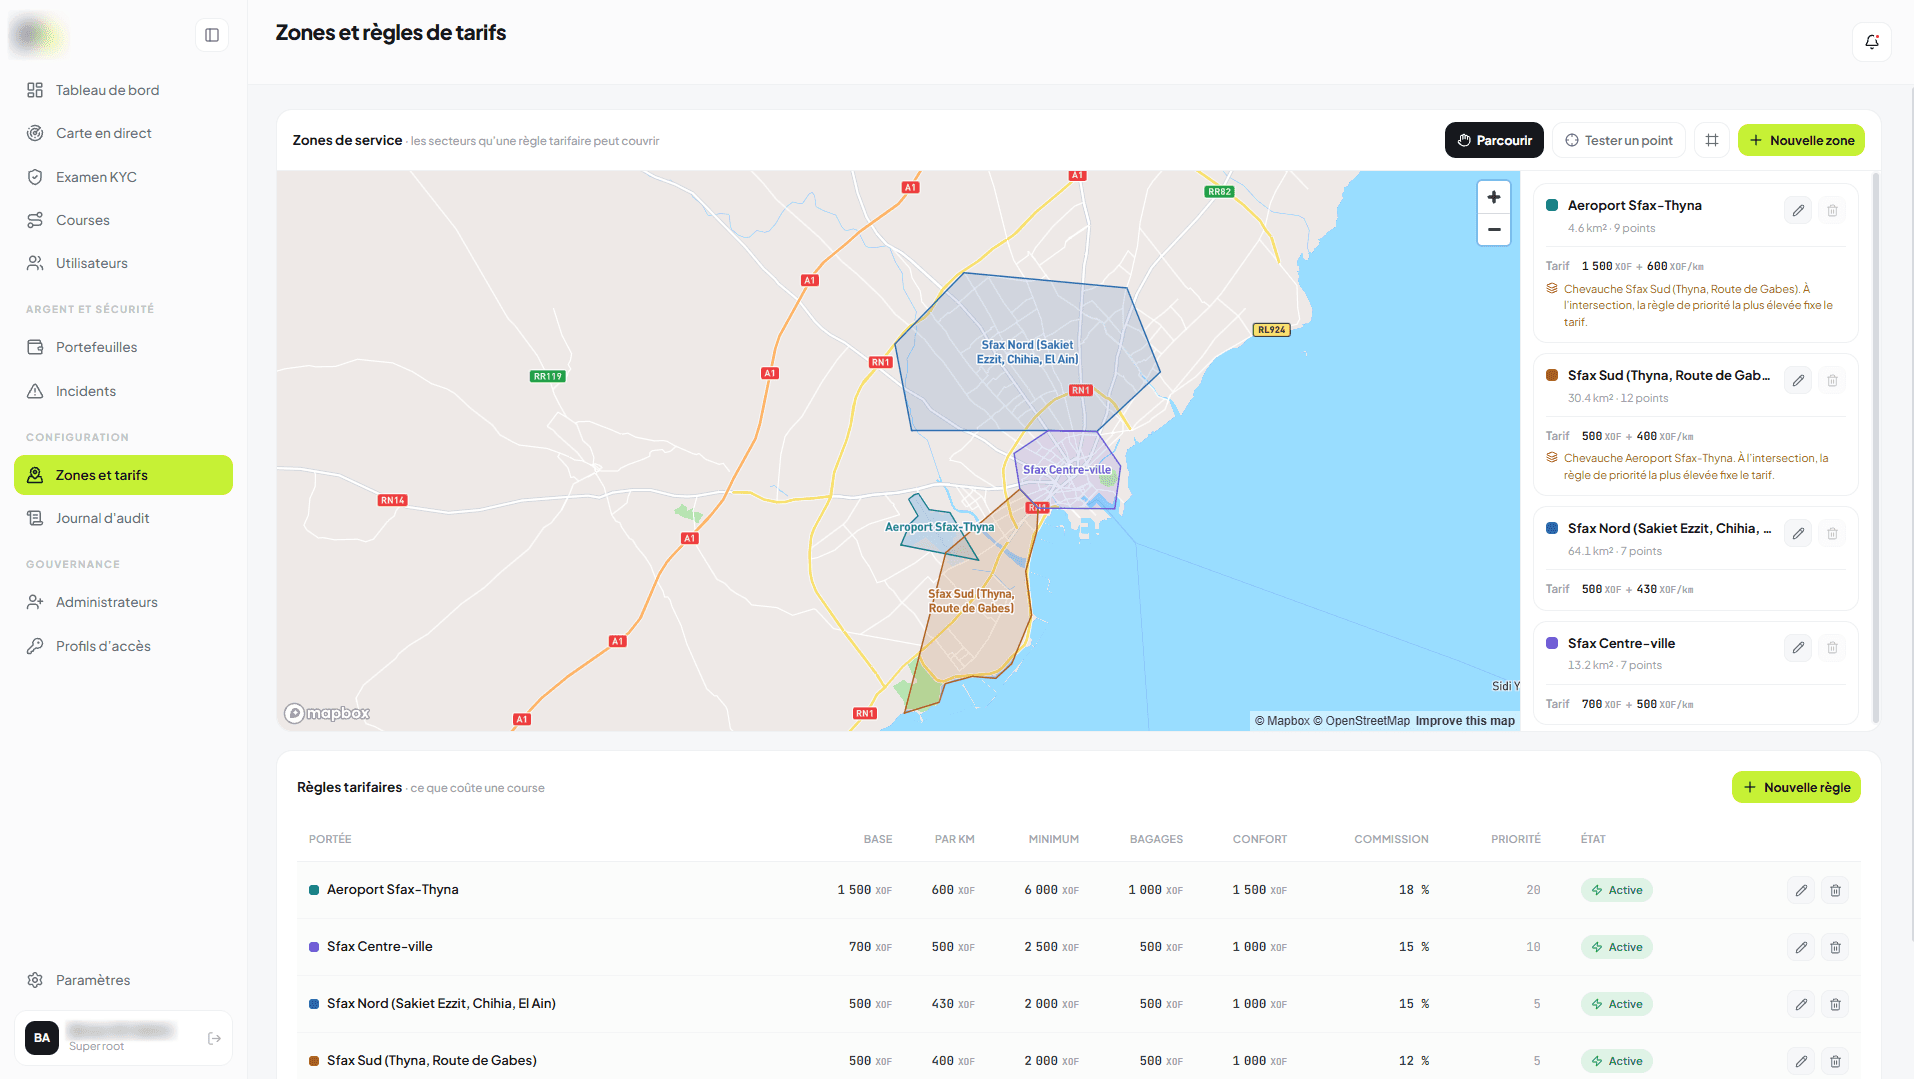Image resolution: width=1914 pixels, height=1079 pixels.
Task: Edit the Sfax Sud zone card
Action: pos(1798,380)
